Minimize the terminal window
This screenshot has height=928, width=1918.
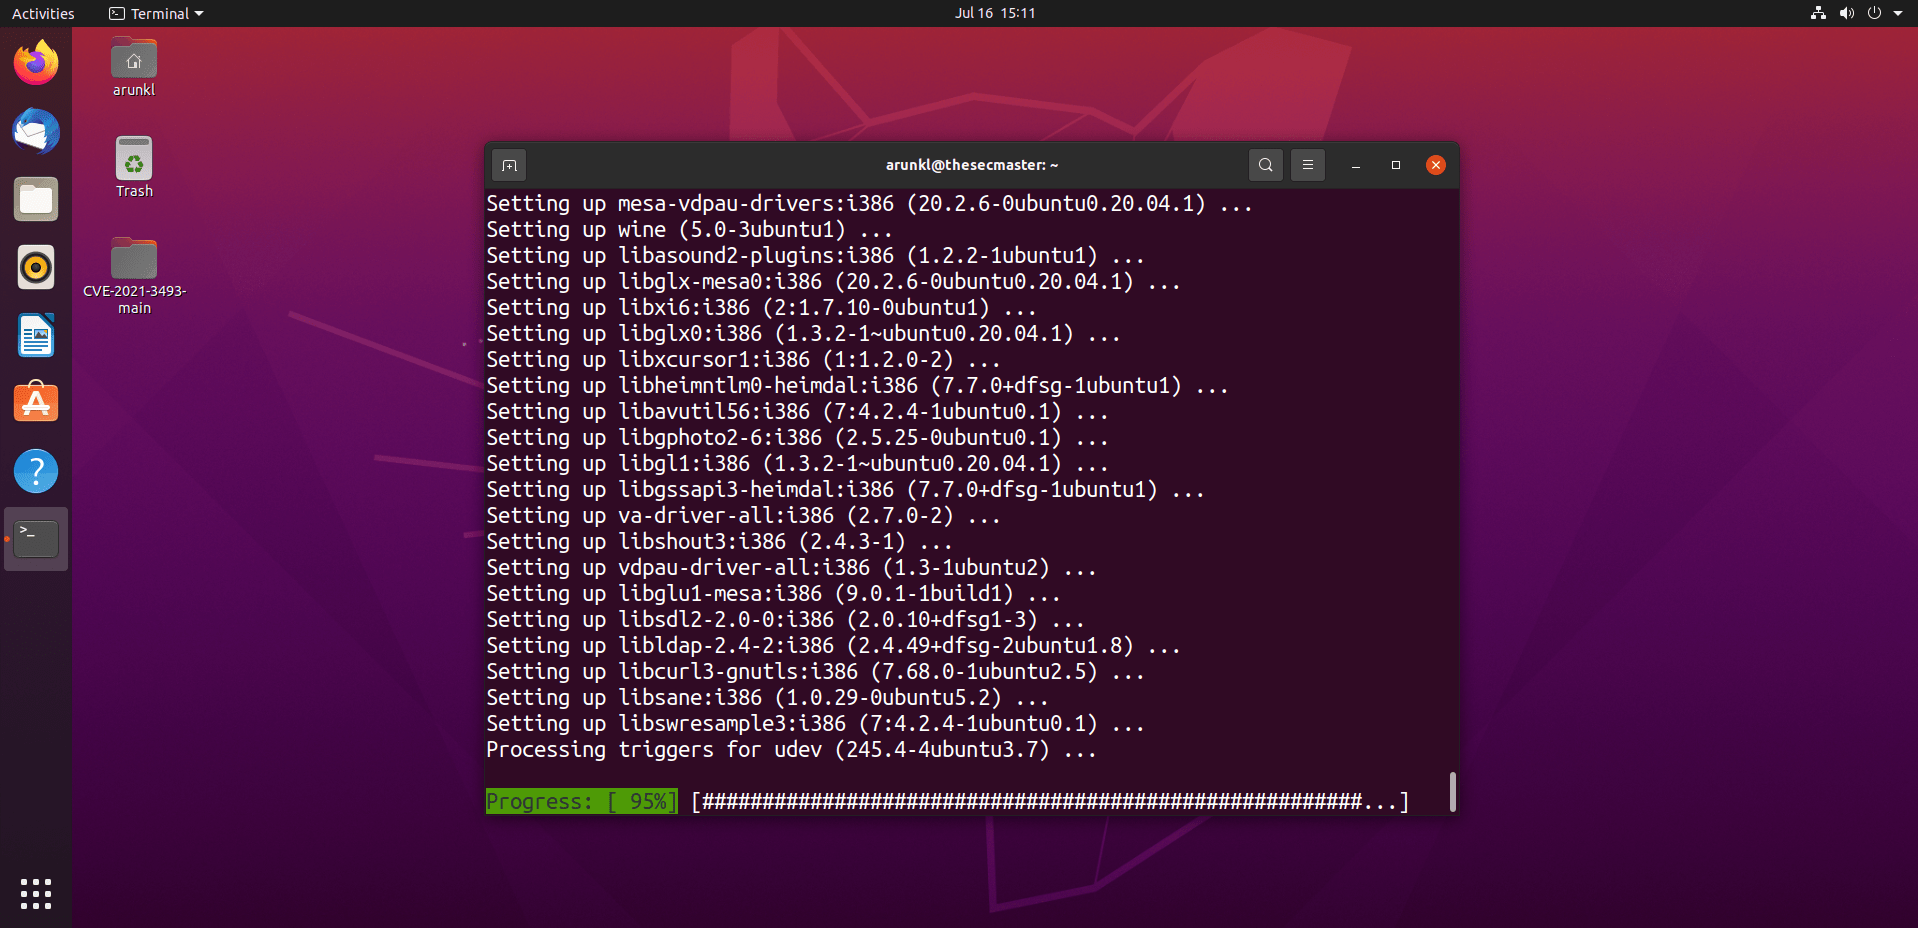(x=1356, y=165)
